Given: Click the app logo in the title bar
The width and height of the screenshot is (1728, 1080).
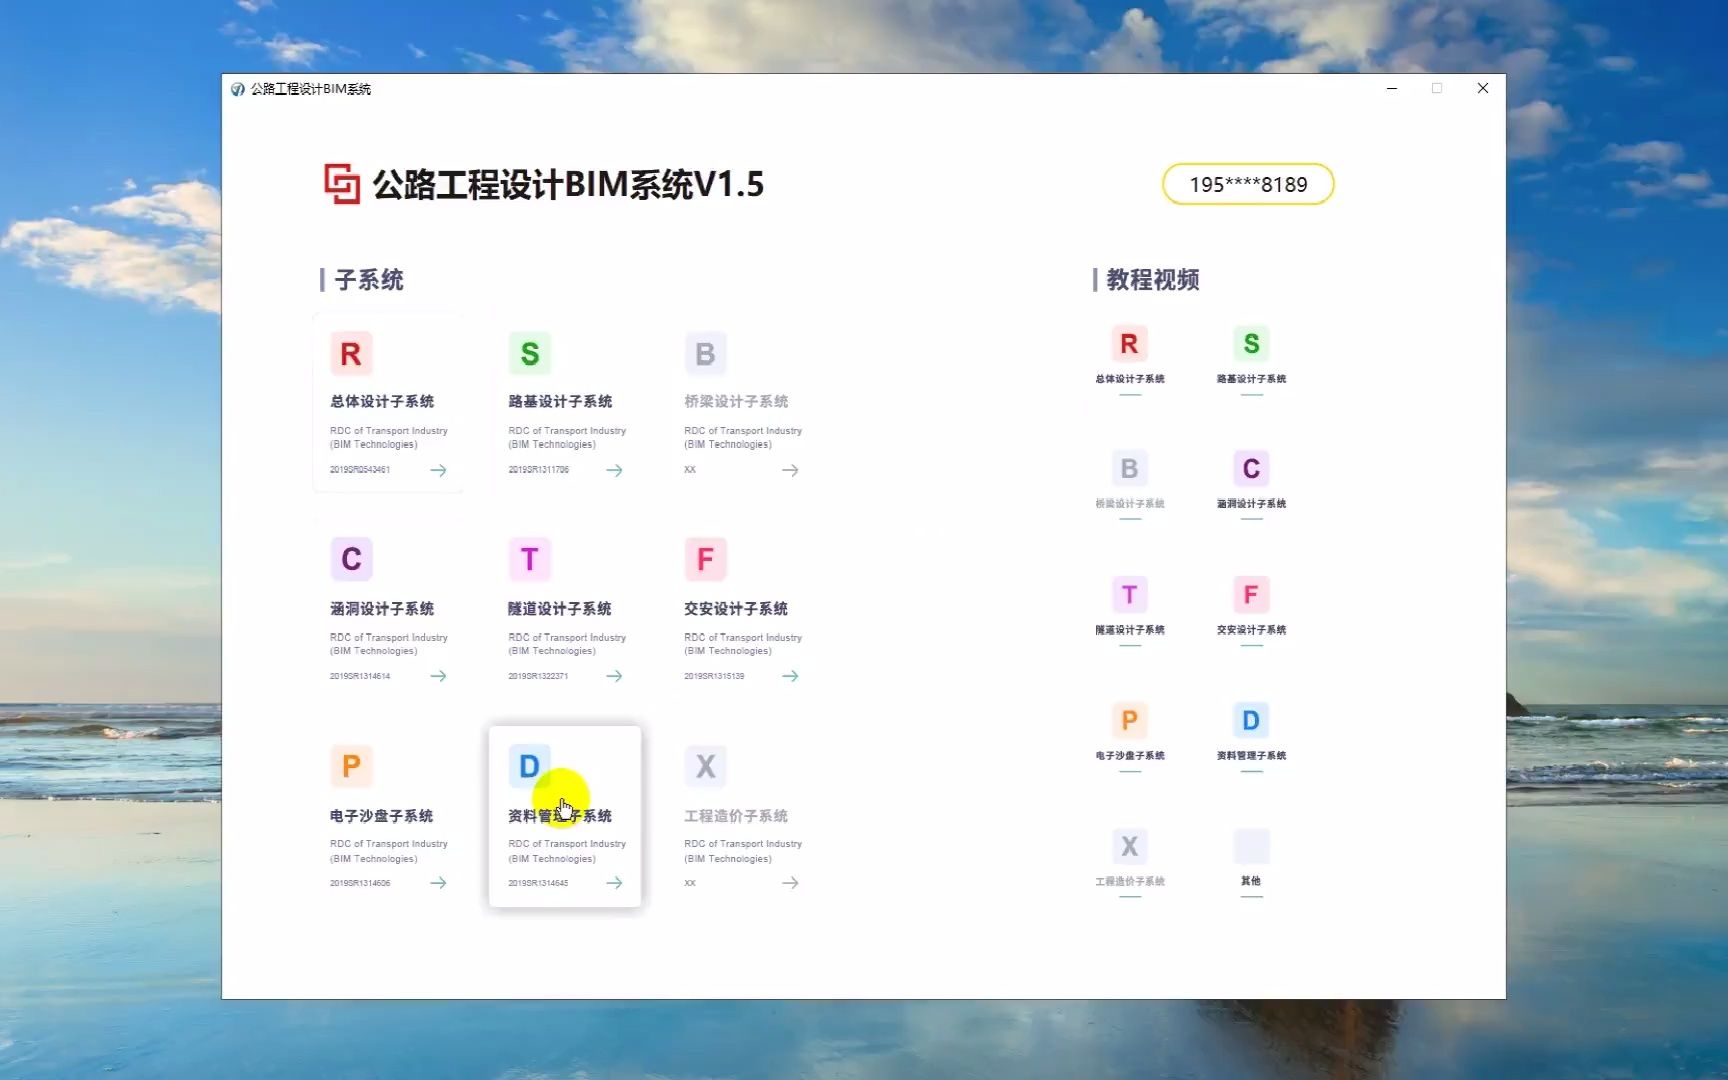Looking at the screenshot, I should point(238,88).
